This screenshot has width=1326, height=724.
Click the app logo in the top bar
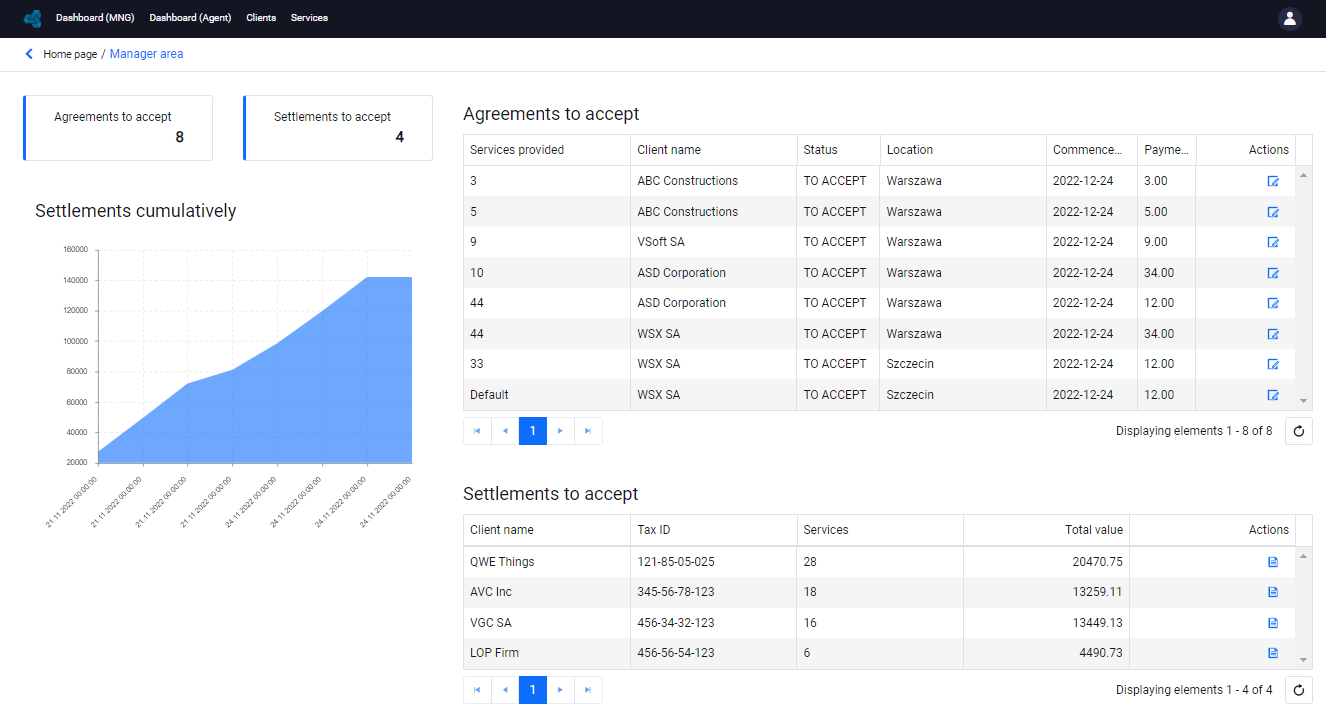click(x=33, y=18)
